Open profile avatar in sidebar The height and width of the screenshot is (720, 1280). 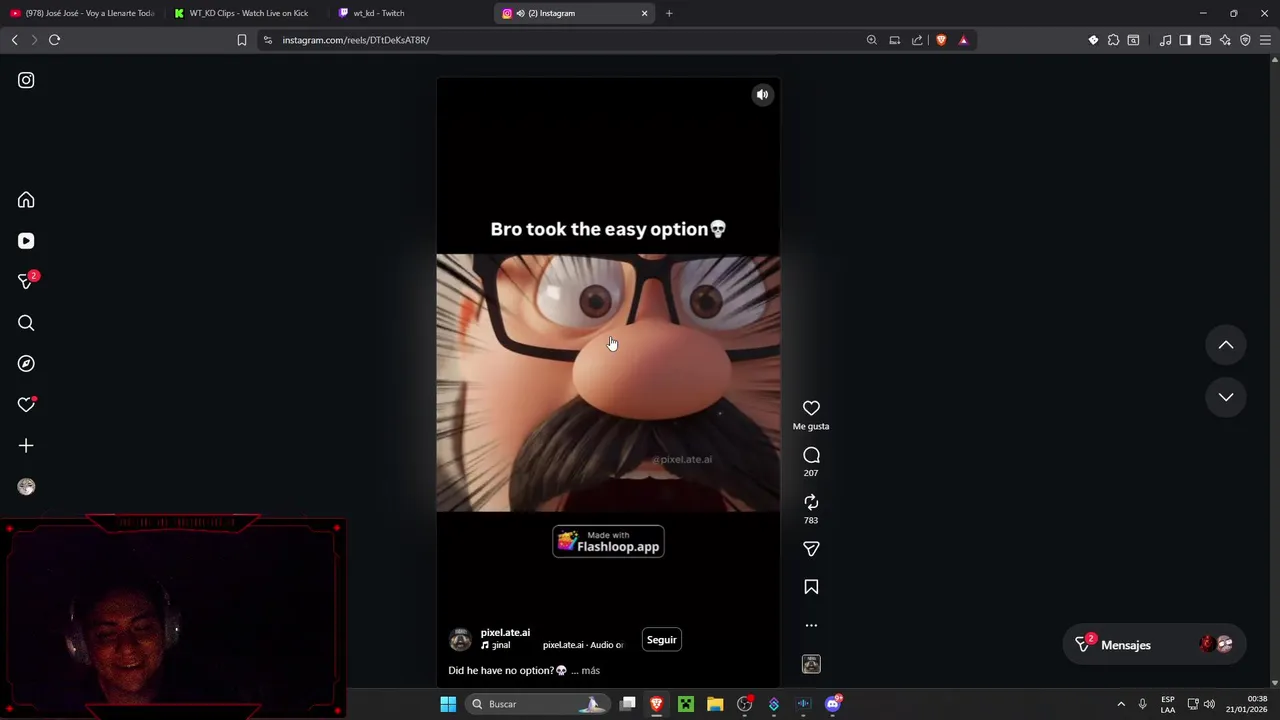tap(26, 487)
